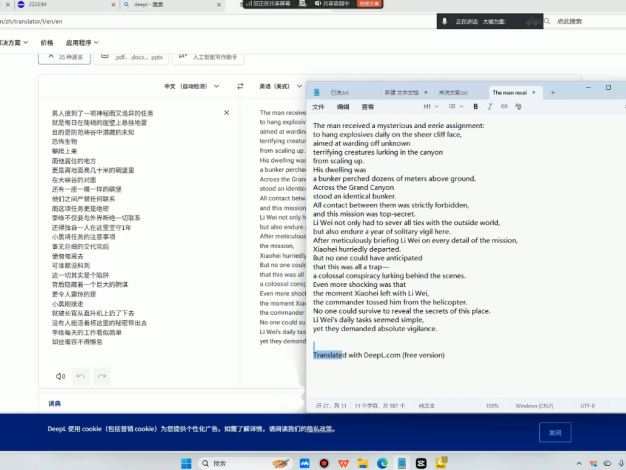
Task: Open the .pdf .docx .pptx file translation tab
Action: click(131, 57)
